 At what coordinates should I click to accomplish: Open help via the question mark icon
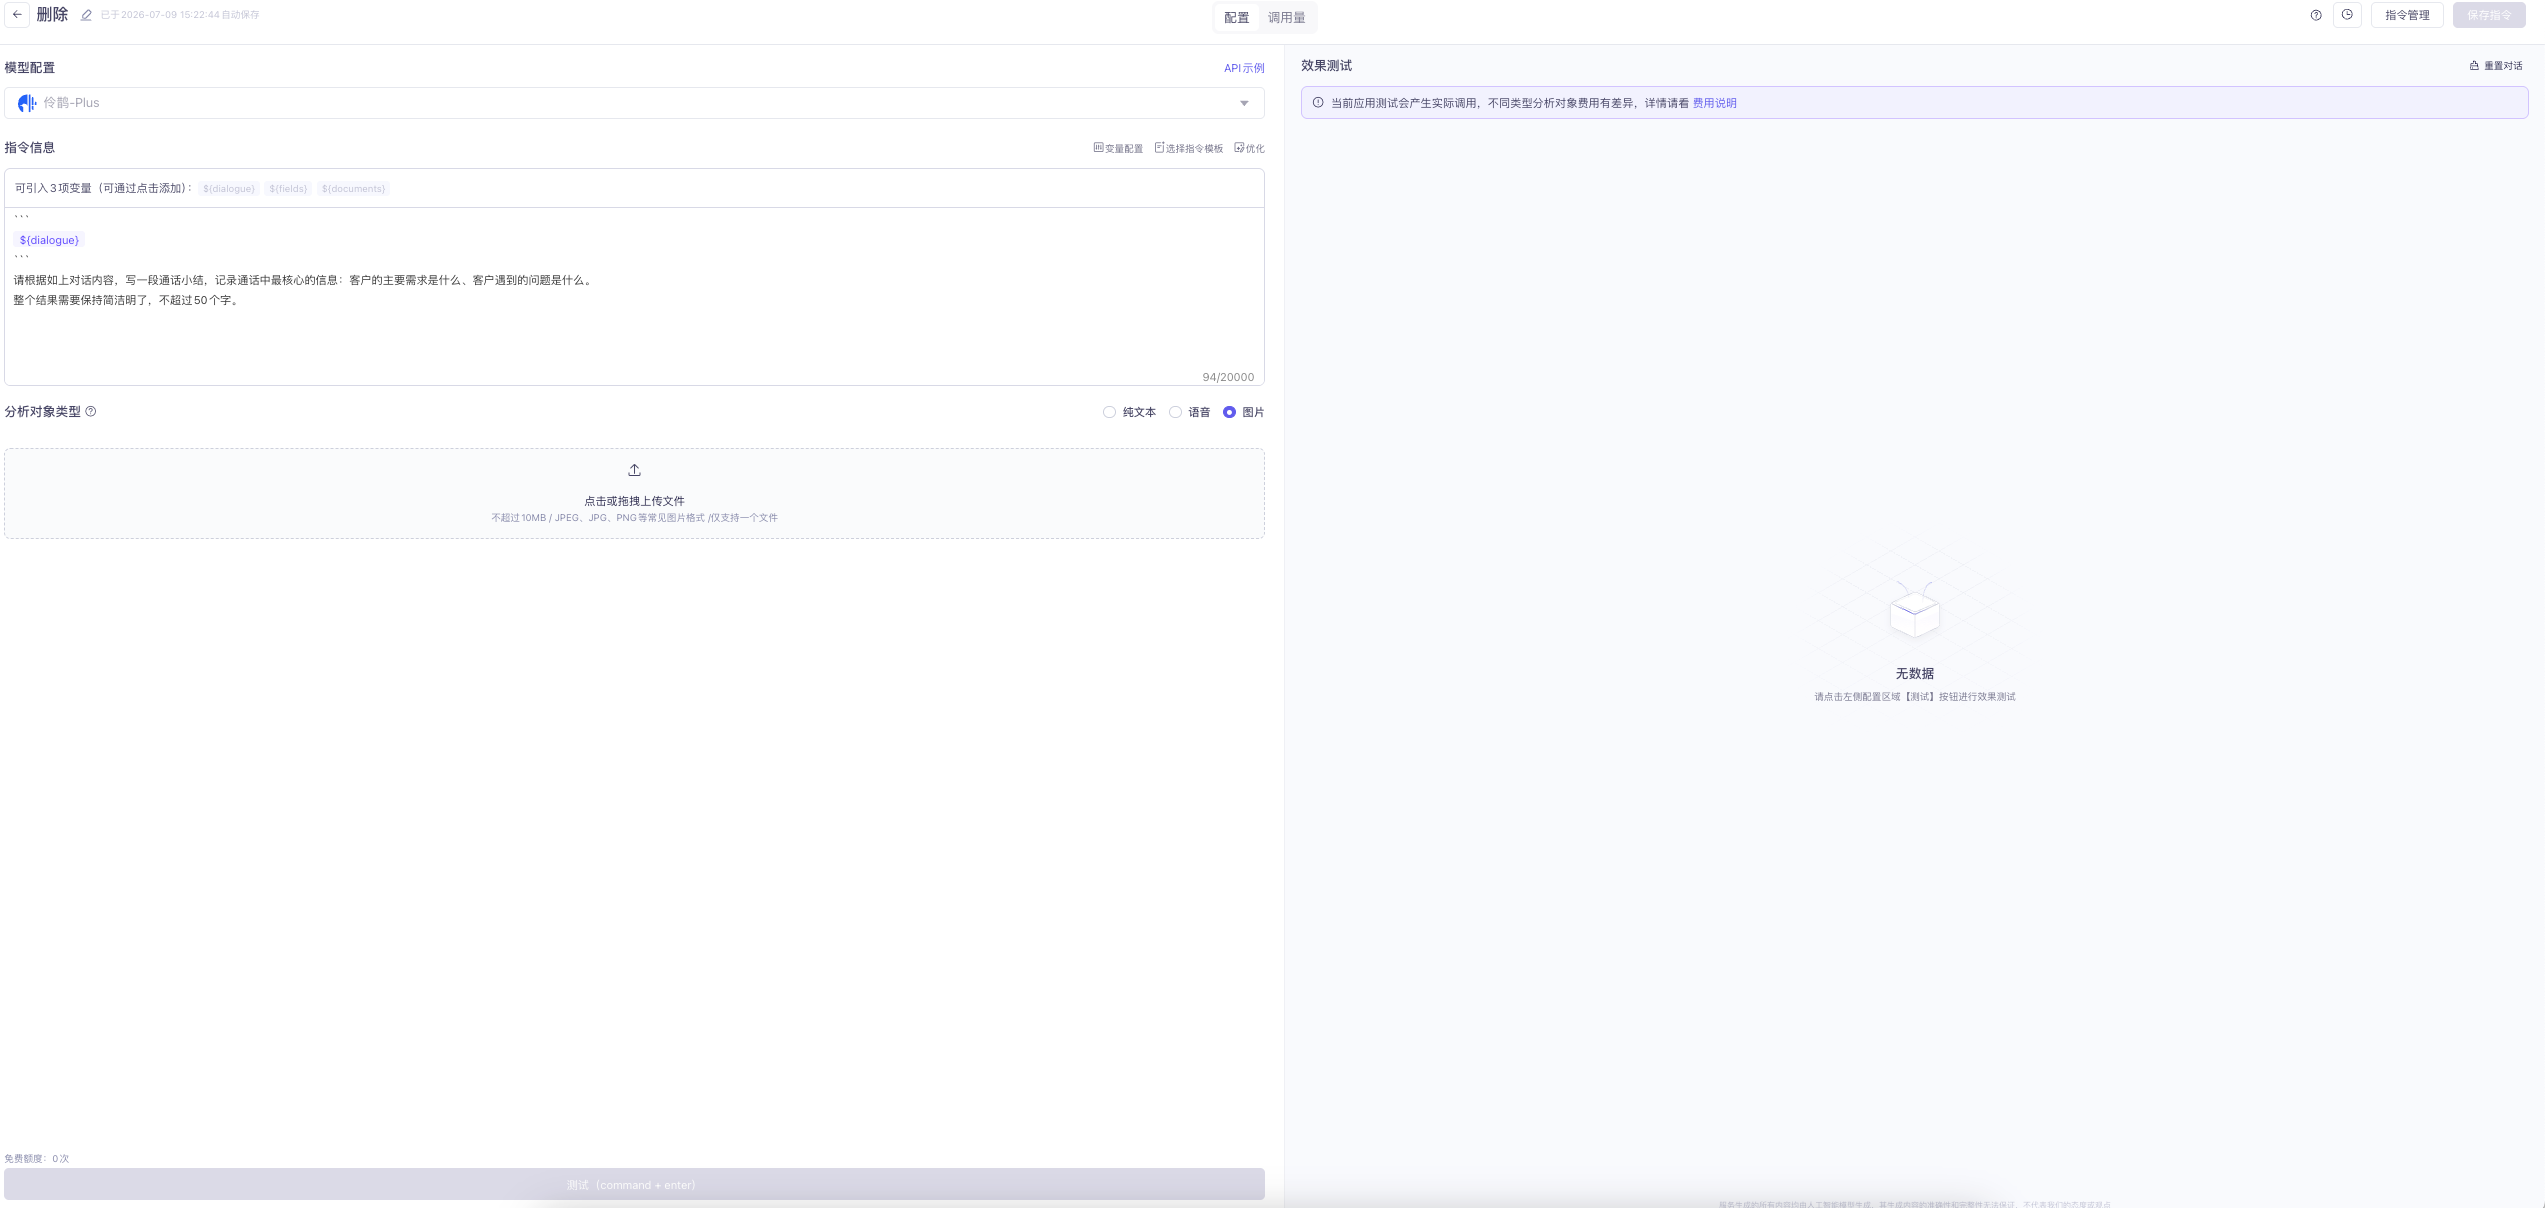coord(2316,15)
